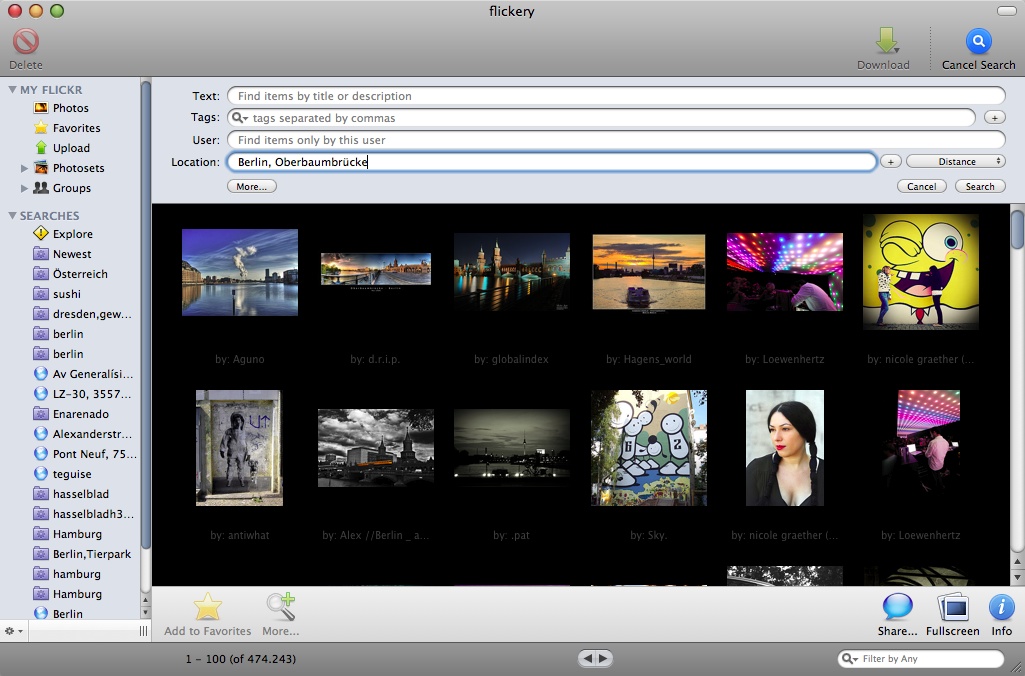Viewport: 1025px width, 676px height.
Task: Enter Fullscreen view mode
Action: 952,607
